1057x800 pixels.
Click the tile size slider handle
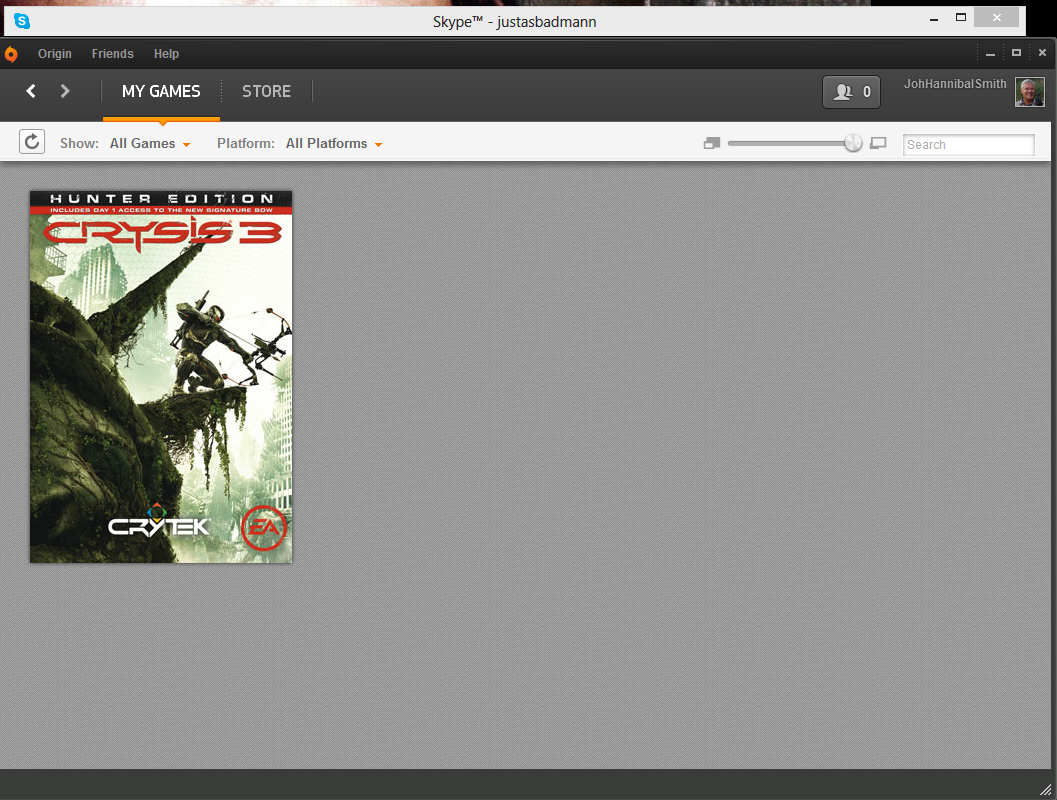(853, 143)
